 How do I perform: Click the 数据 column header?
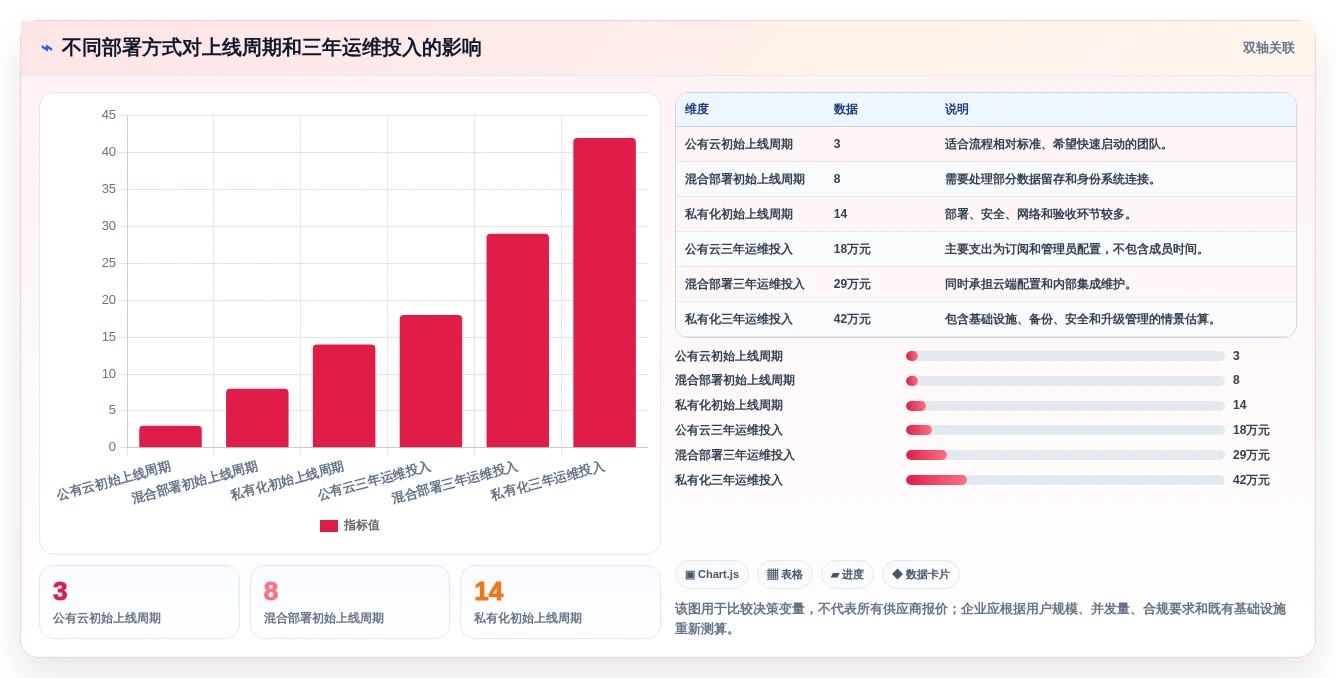click(845, 110)
